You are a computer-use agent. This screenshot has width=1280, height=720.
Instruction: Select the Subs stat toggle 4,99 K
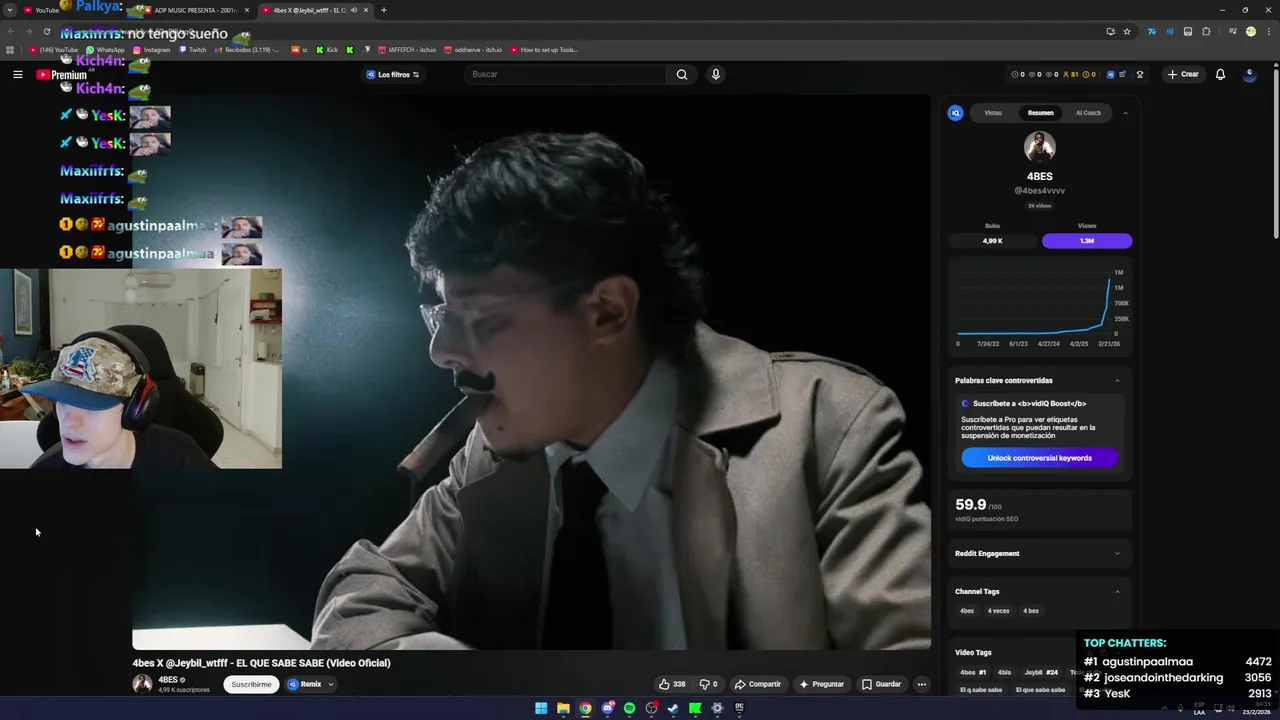point(992,241)
